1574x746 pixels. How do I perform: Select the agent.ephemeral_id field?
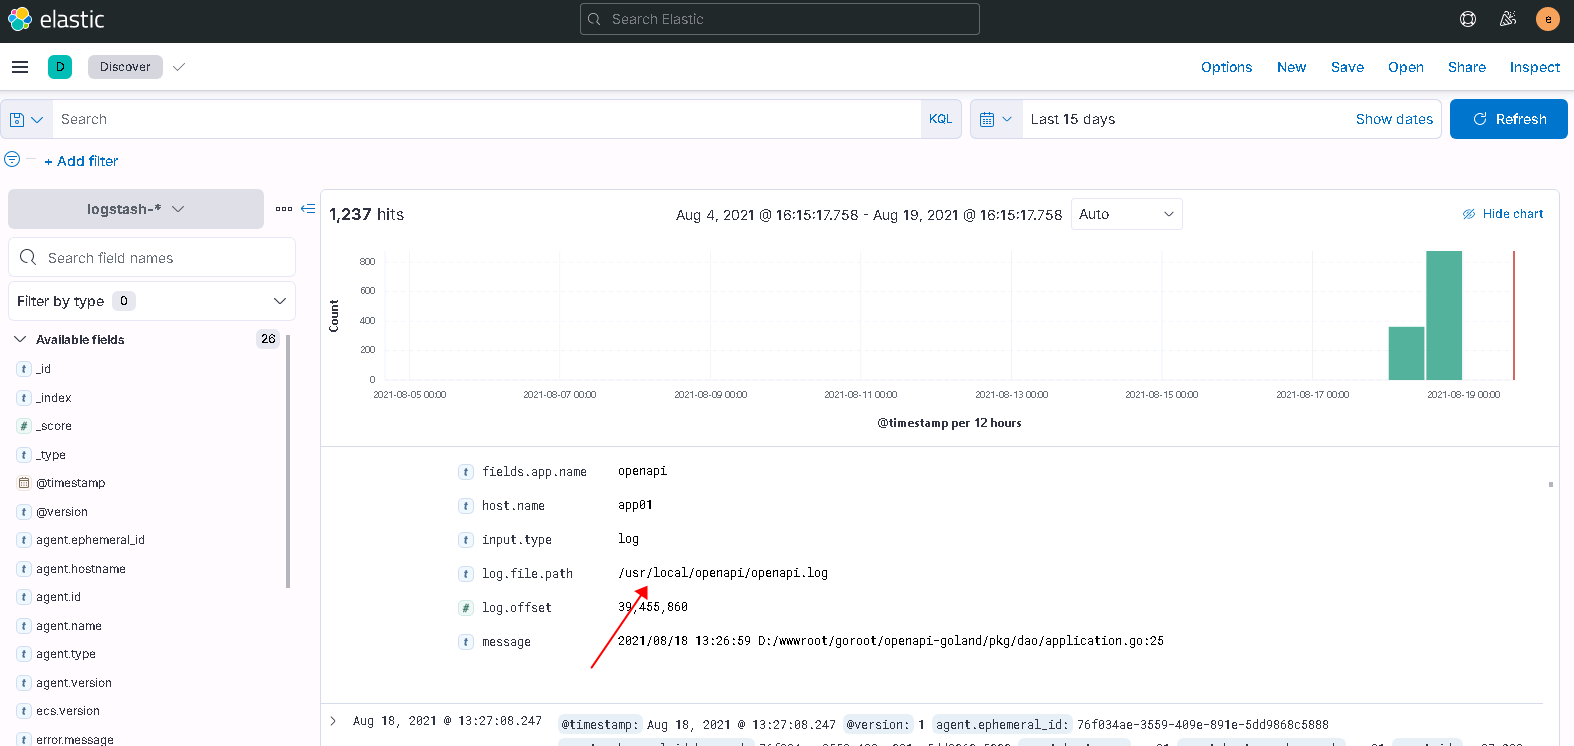[x=90, y=540]
